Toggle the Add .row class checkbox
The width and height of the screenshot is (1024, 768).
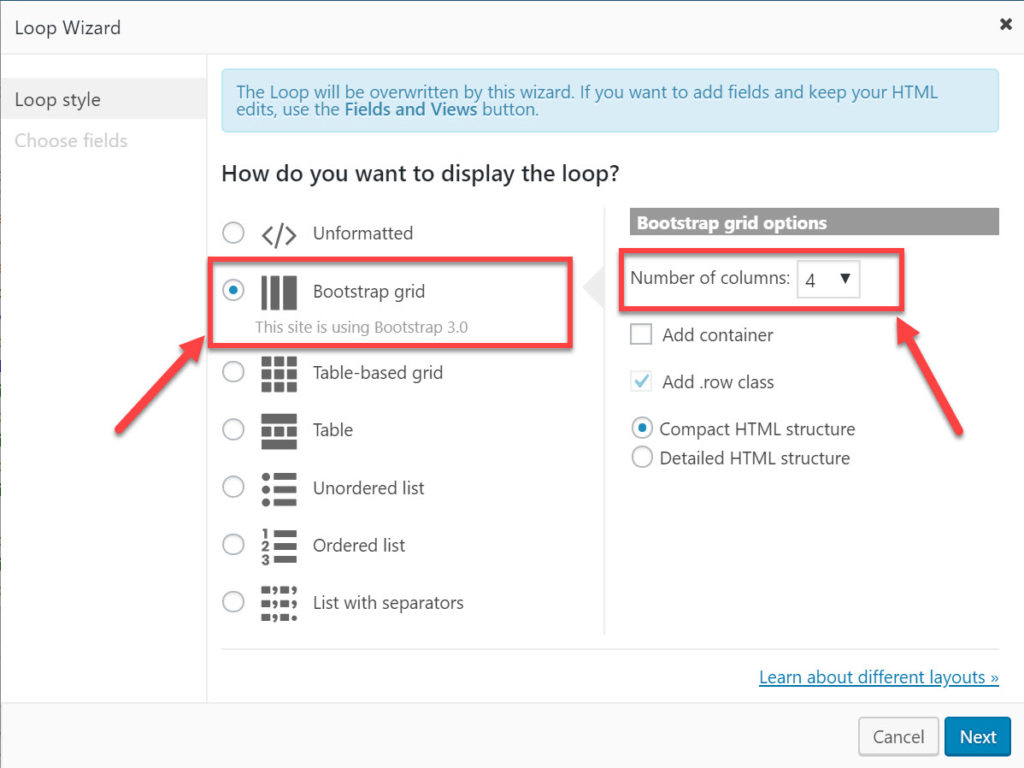tap(641, 382)
